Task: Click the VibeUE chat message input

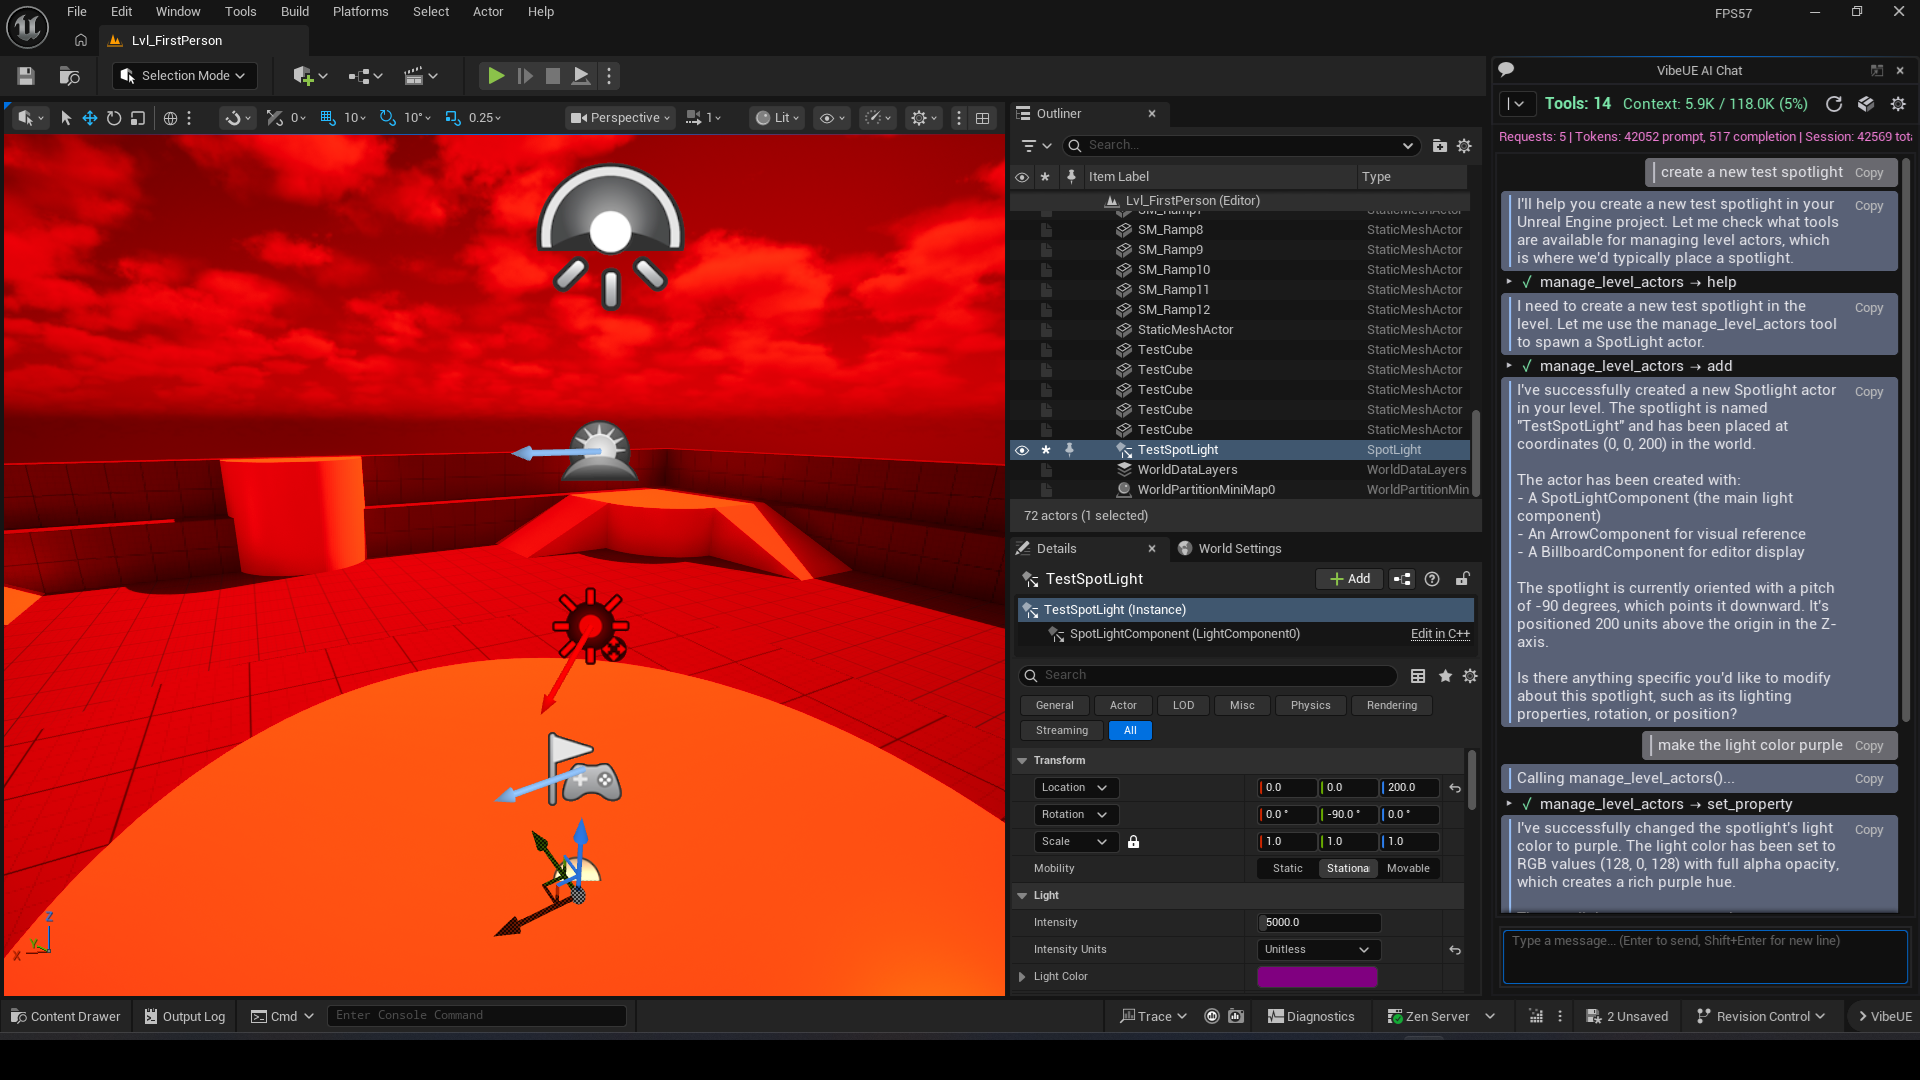Action: click(1704, 956)
